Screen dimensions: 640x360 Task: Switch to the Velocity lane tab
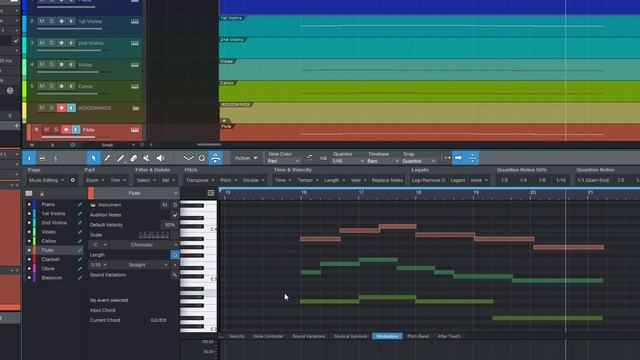coord(237,336)
